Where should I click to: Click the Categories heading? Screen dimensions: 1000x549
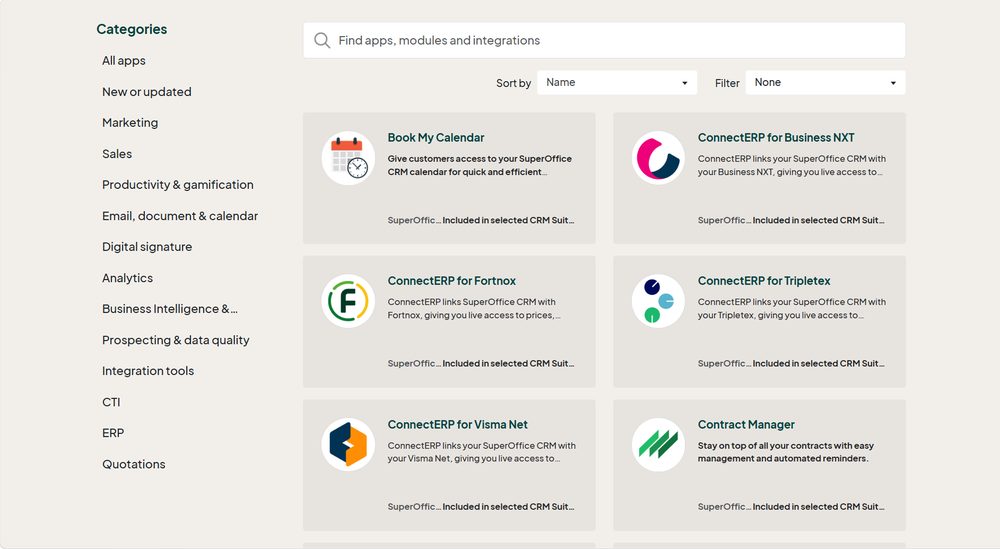131,29
